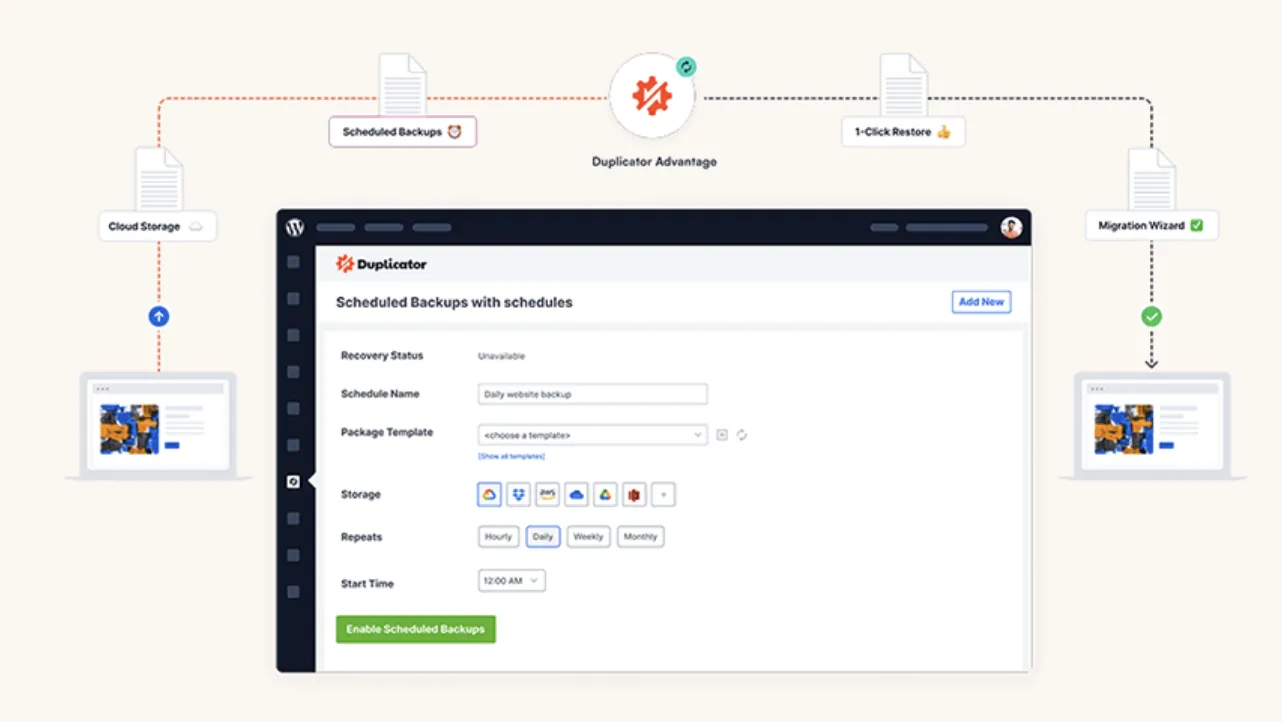This screenshot has height=722, width=1282.
Task: Set Repeats to Daily
Action: 543,537
